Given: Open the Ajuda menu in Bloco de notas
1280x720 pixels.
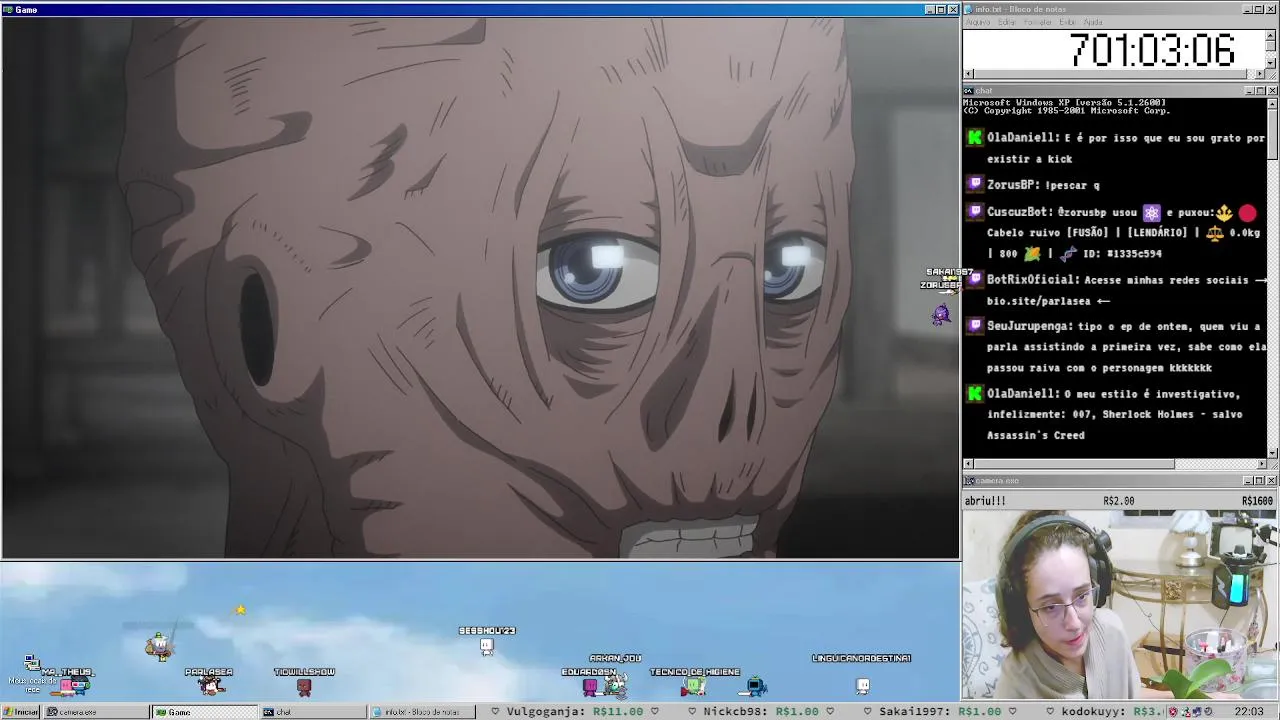Looking at the screenshot, I should click(1093, 22).
